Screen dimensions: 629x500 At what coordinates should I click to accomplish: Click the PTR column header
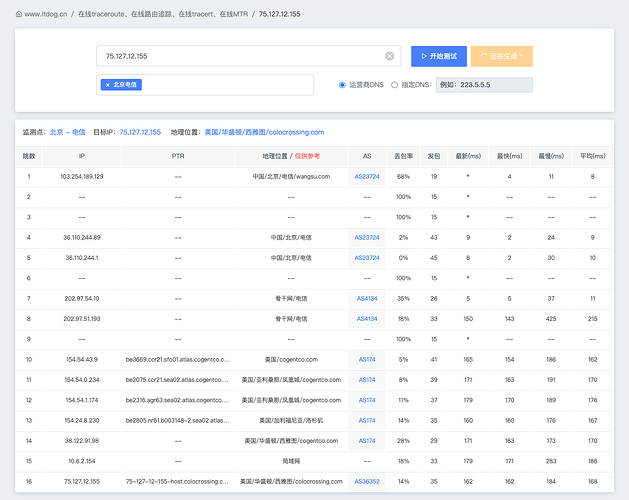[178, 156]
